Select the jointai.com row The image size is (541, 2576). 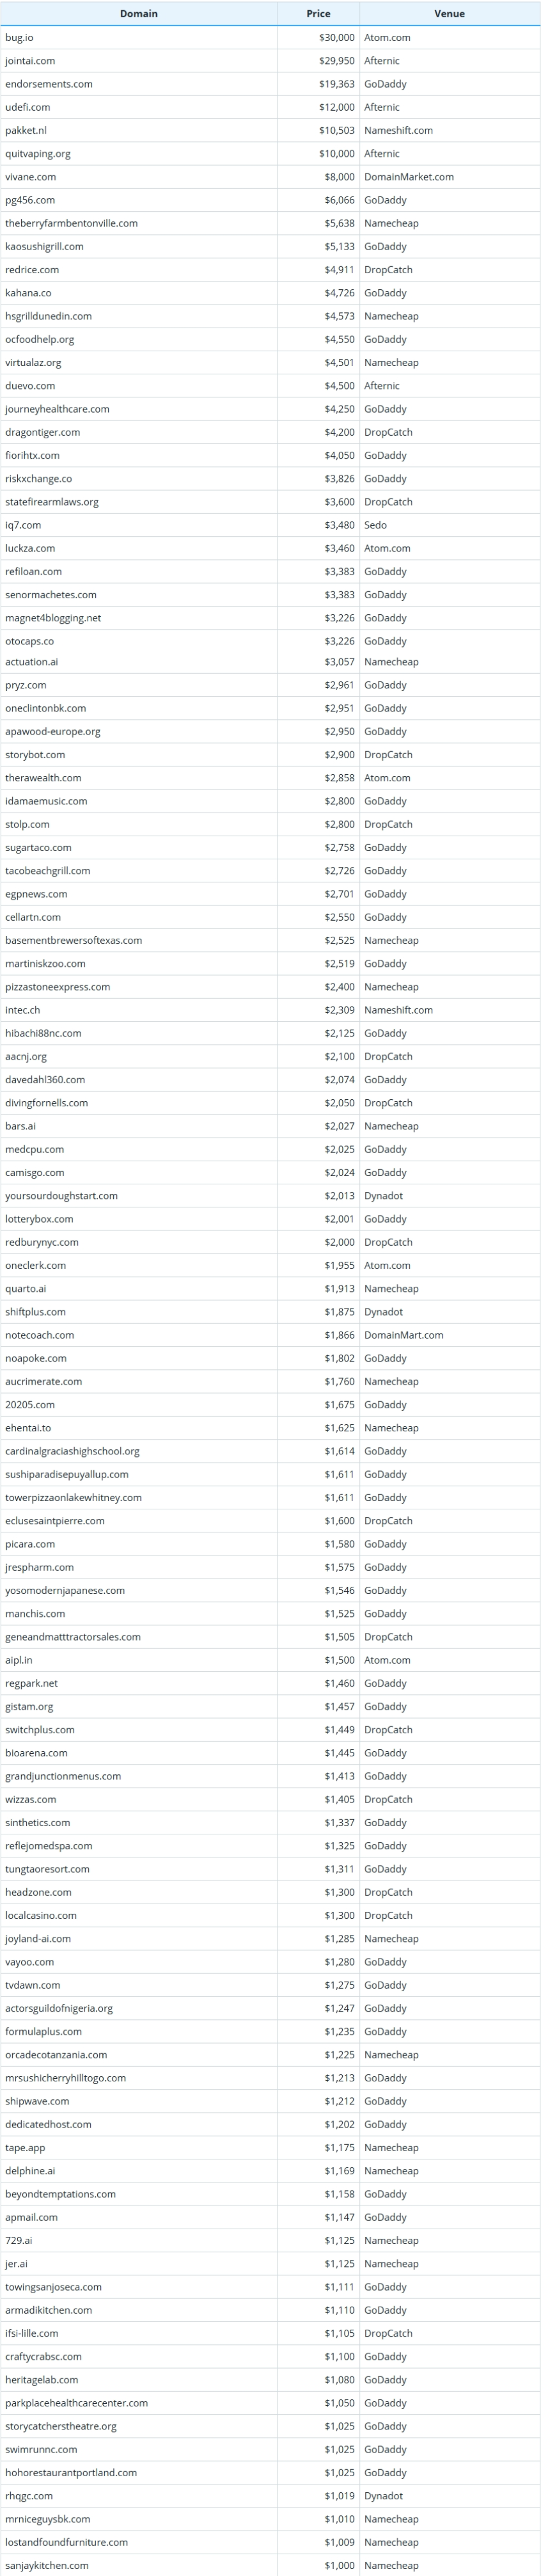270,61
